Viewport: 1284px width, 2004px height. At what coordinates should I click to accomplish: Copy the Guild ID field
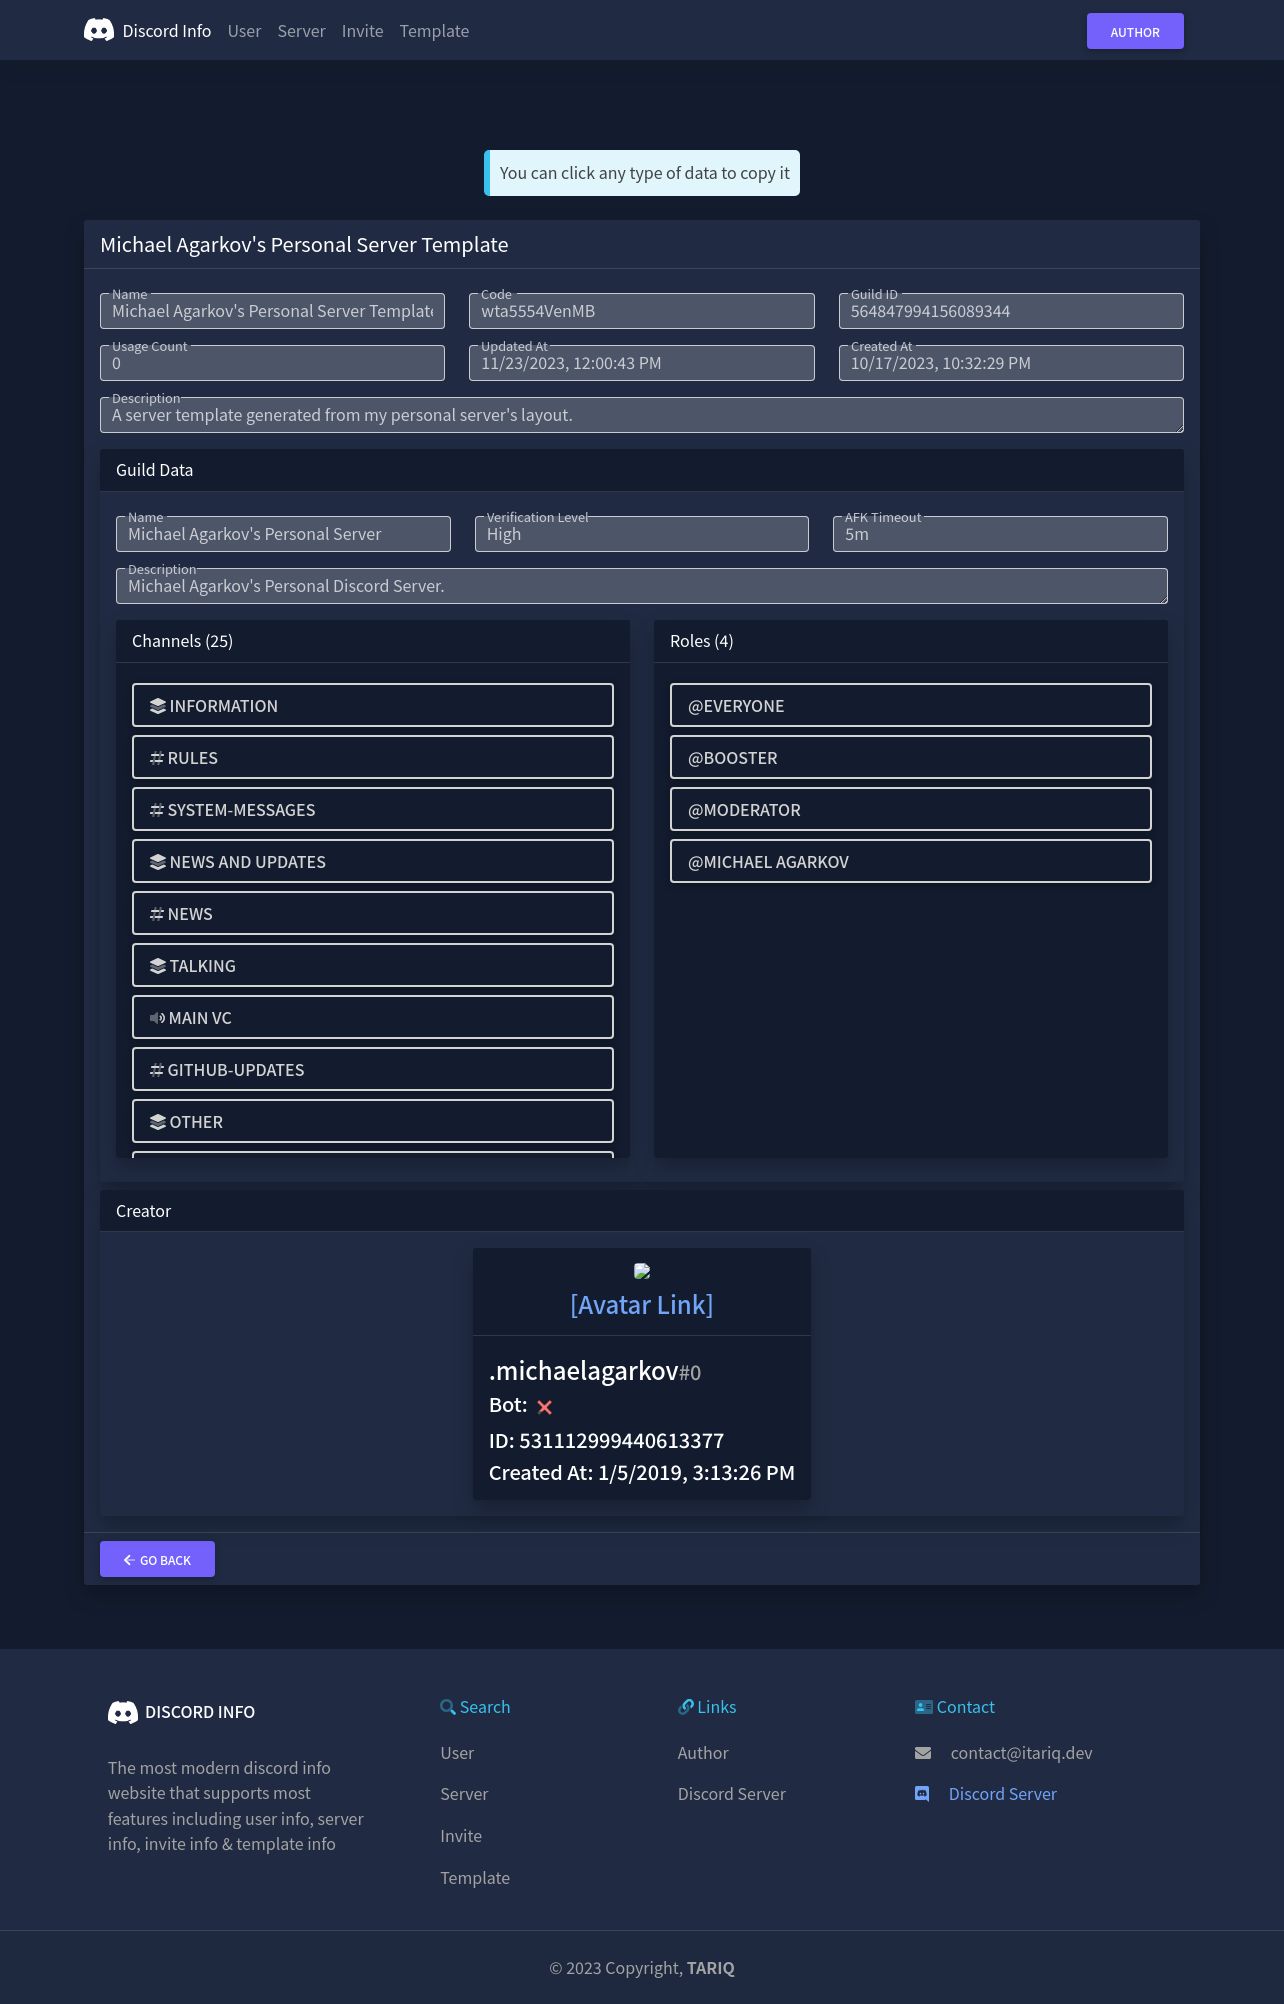1011,311
